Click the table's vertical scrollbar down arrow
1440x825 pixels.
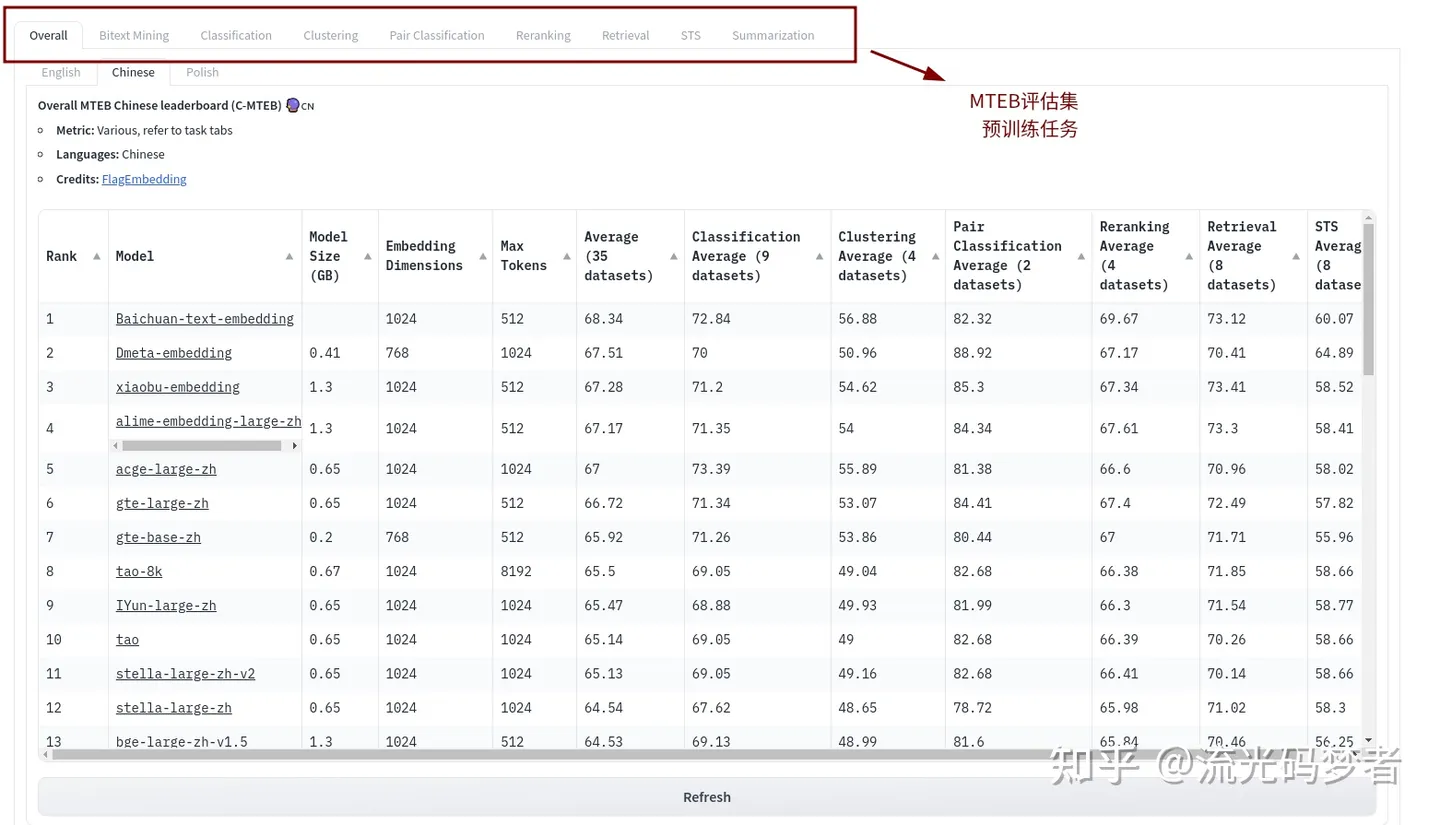(x=1369, y=740)
